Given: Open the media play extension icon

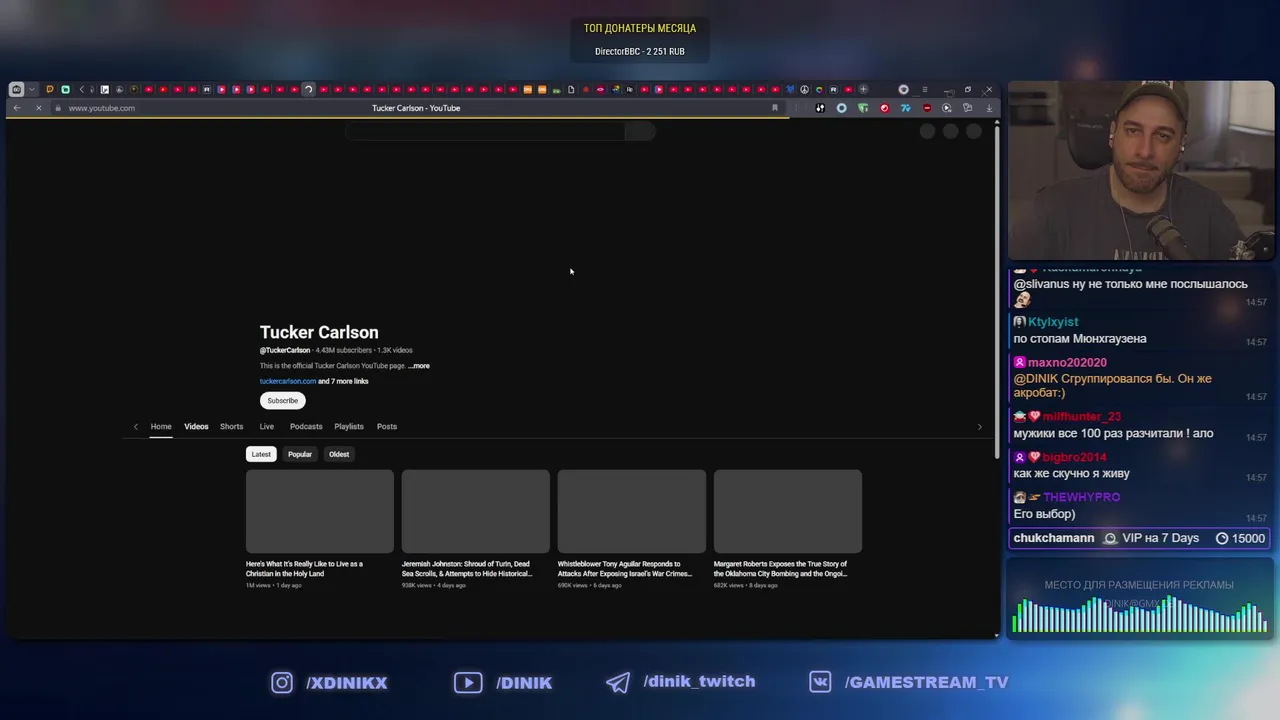Looking at the screenshot, I should click(946, 108).
